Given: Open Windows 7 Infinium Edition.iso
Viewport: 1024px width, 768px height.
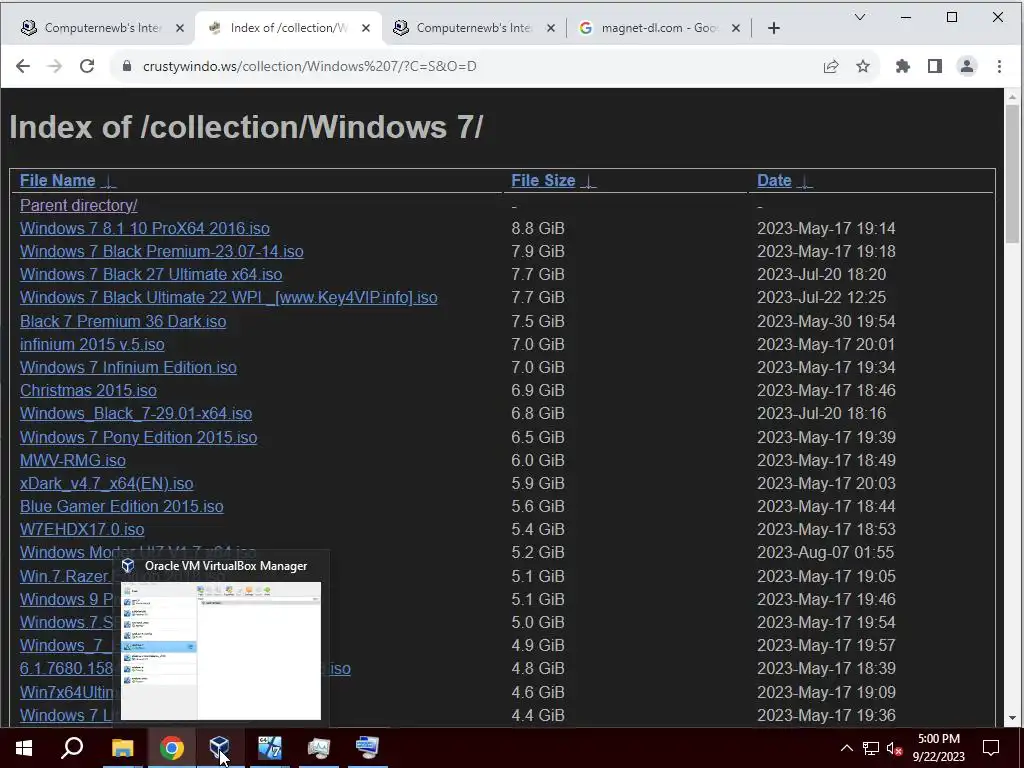Looking at the screenshot, I should (128, 367).
